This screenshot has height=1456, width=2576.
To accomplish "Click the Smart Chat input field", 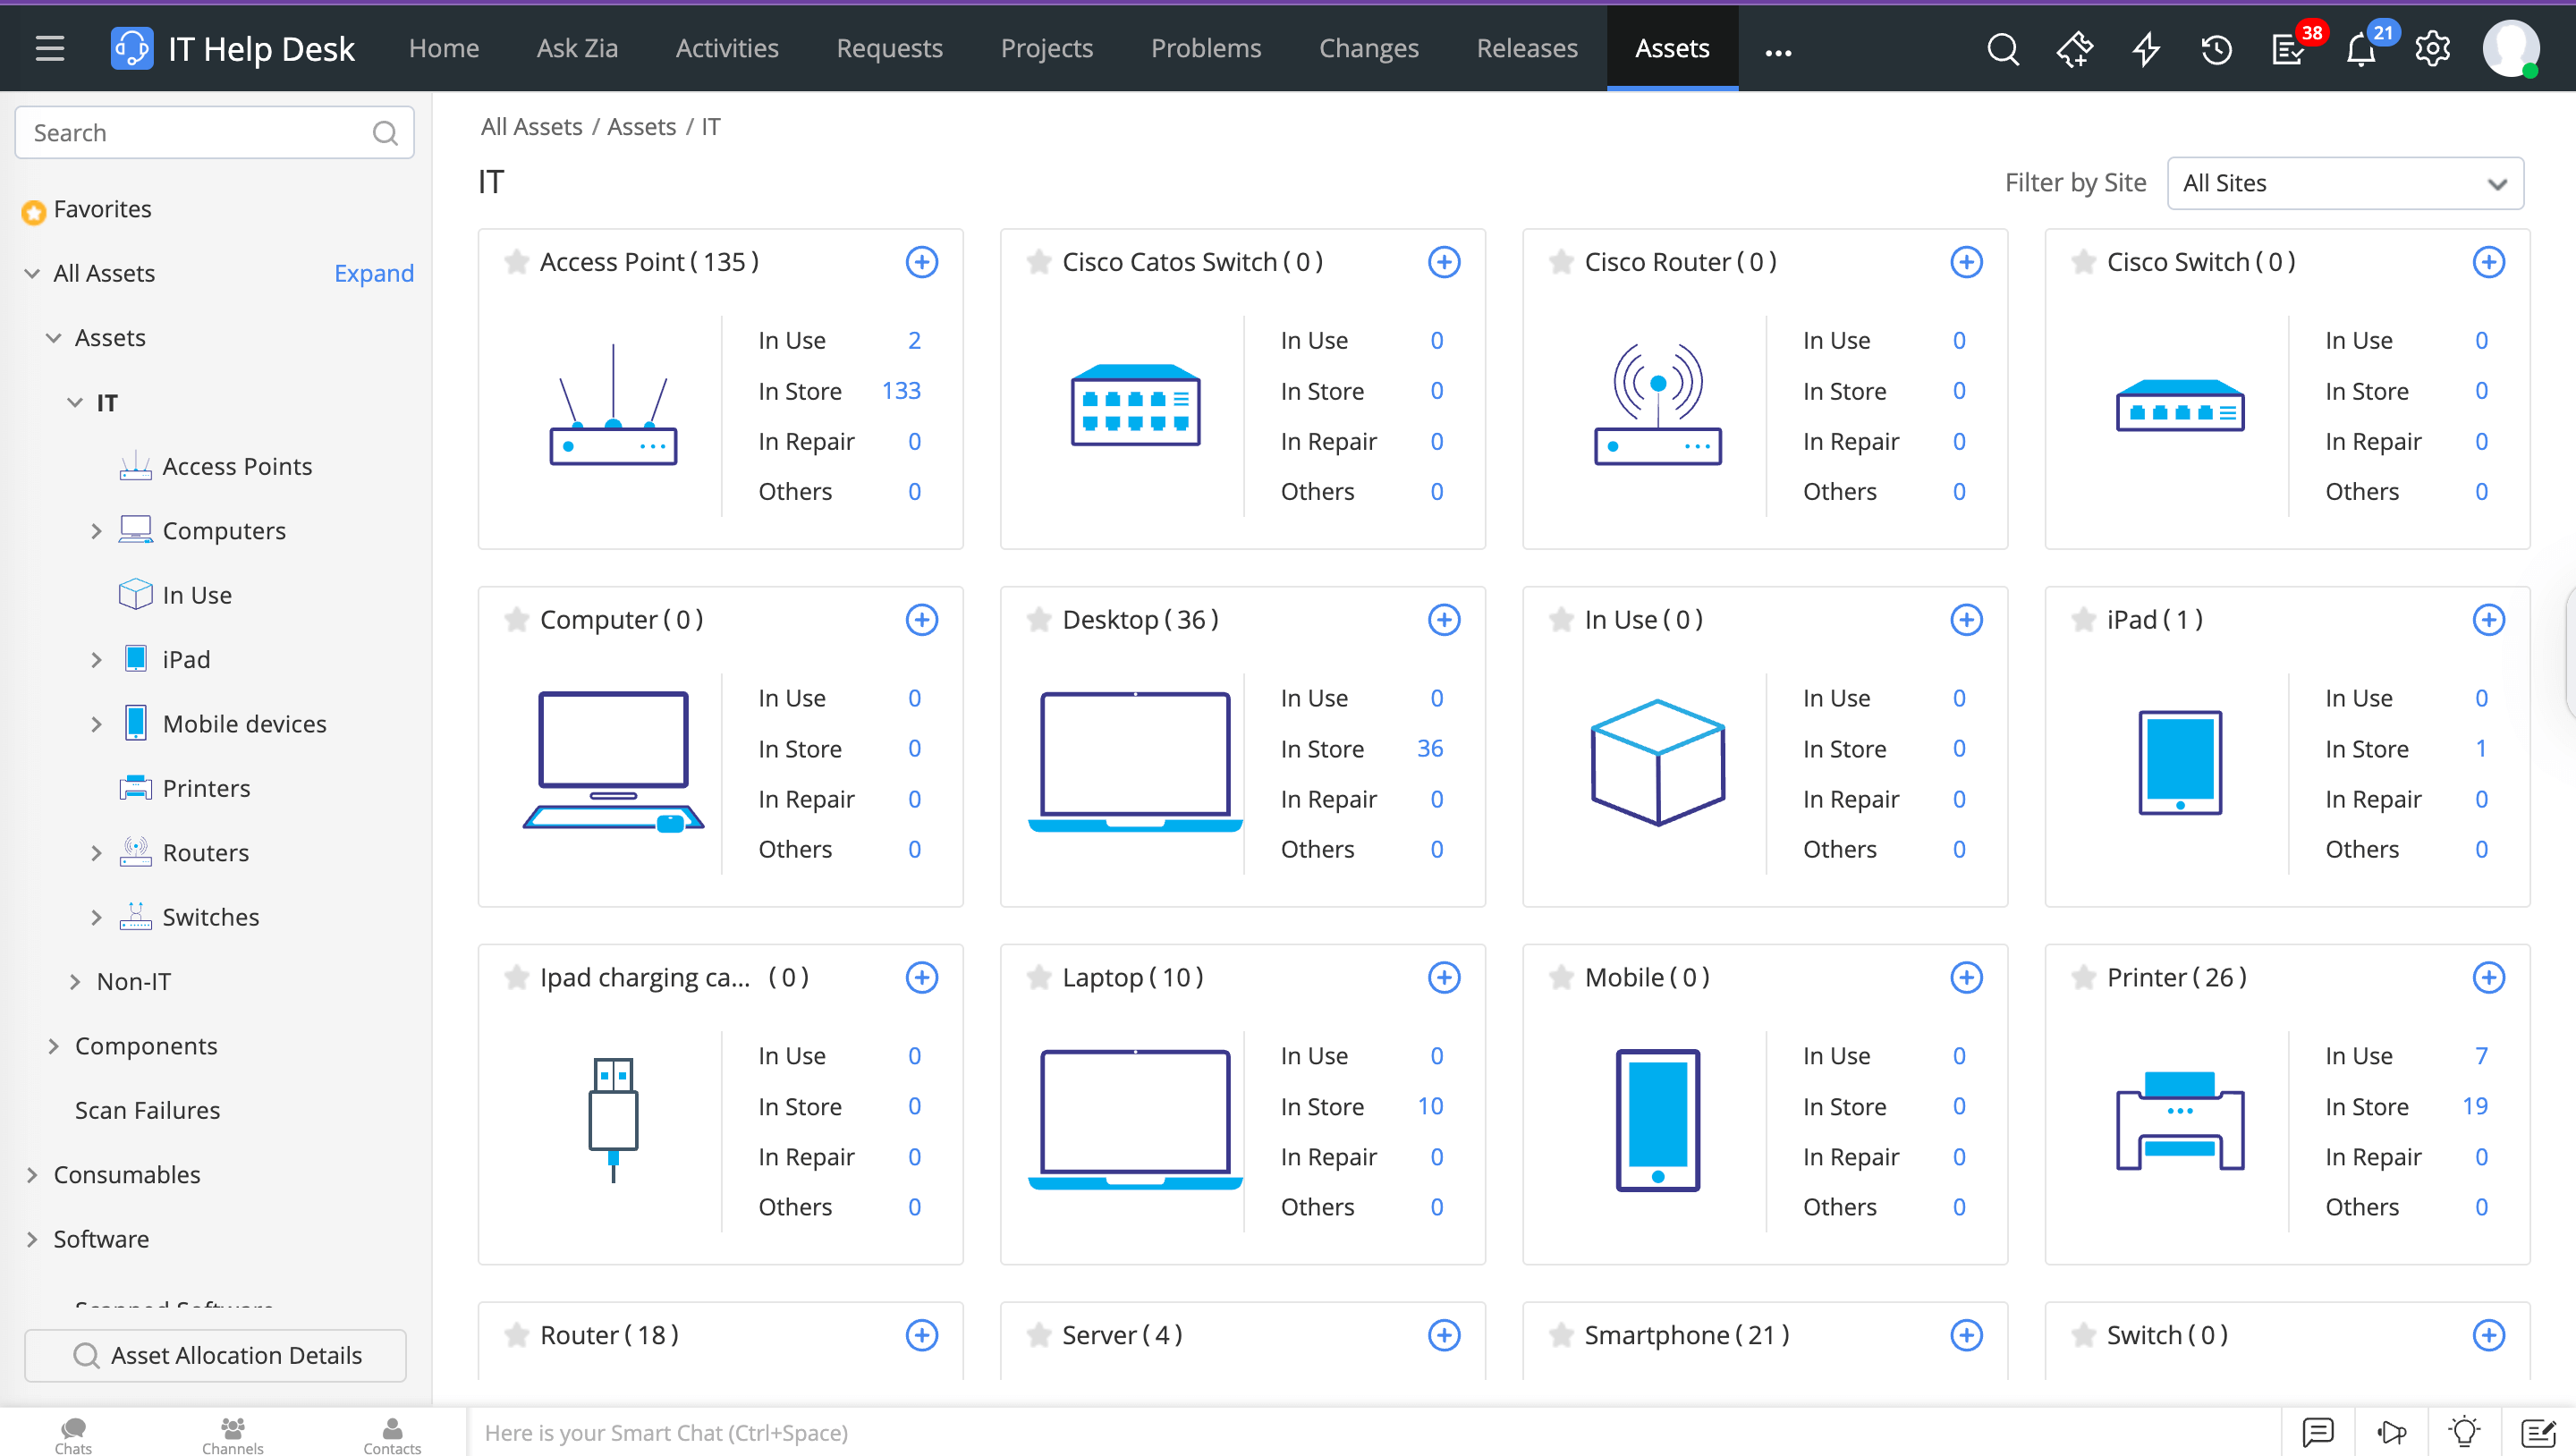I will (1370, 1432).
